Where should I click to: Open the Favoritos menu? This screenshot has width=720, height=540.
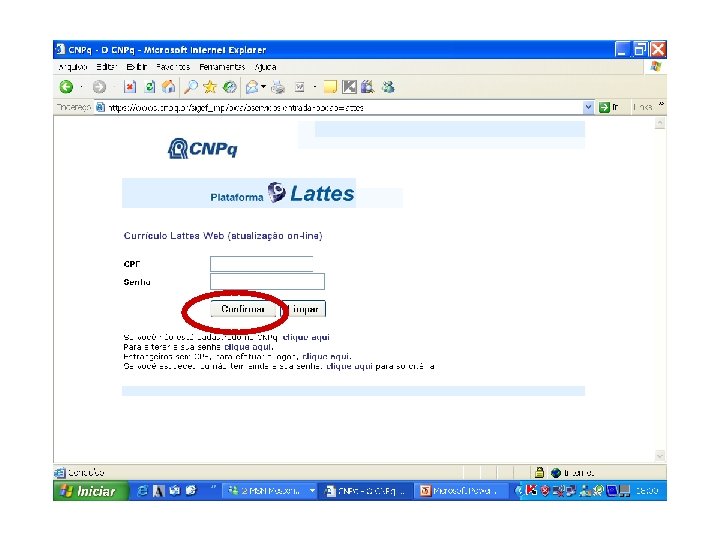point(173,67)
